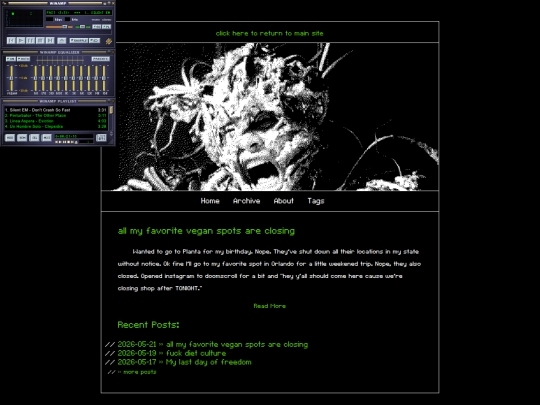Viewport: 540px width, 405px height.
Task: Click the playlist mini stop control
Action: pos(68,142)
